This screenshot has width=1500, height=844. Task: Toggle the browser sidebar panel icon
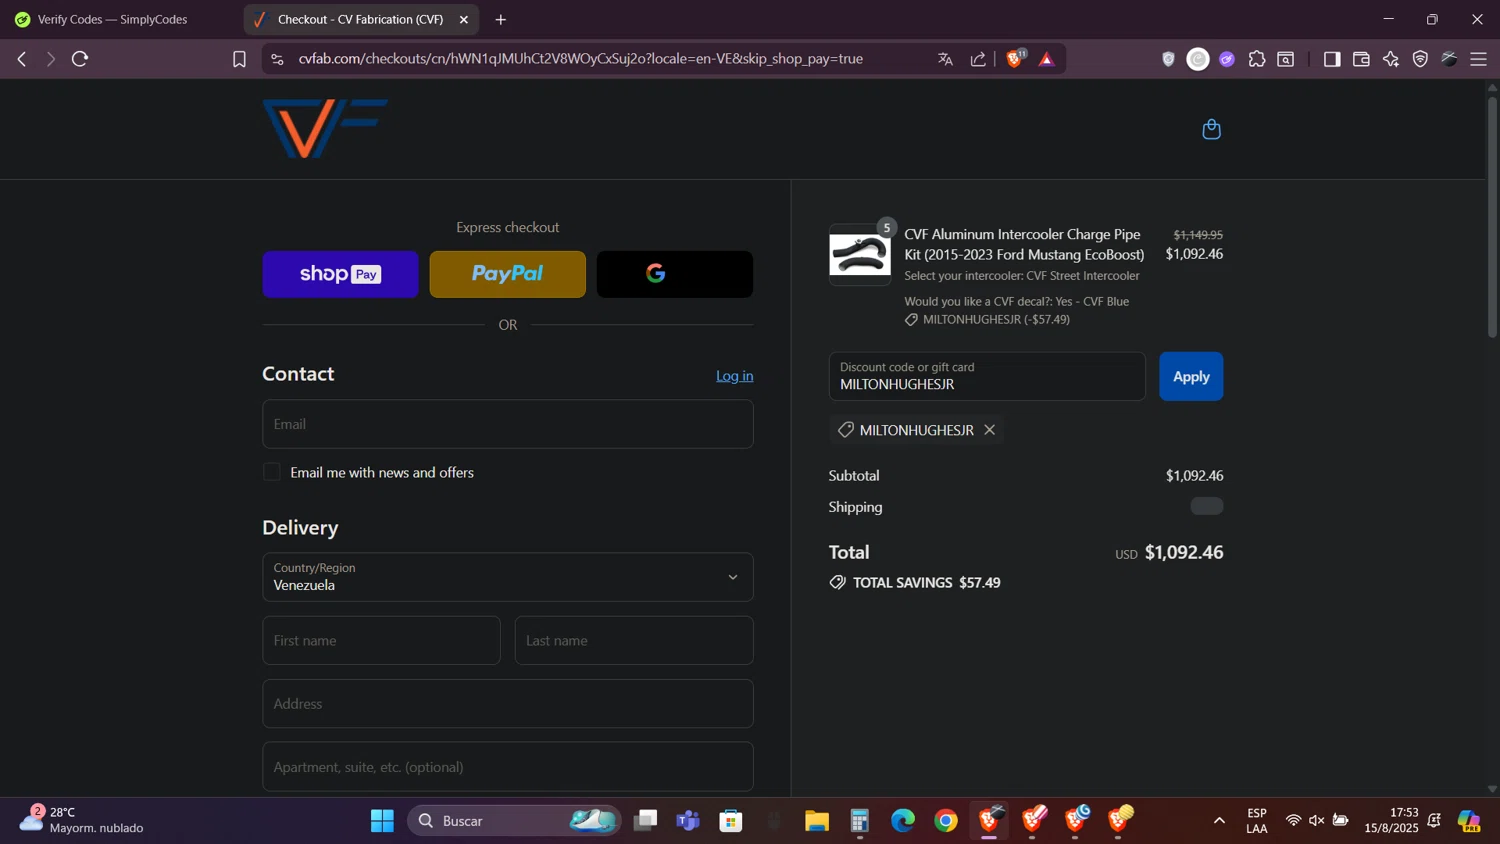tap(1331, 59)
